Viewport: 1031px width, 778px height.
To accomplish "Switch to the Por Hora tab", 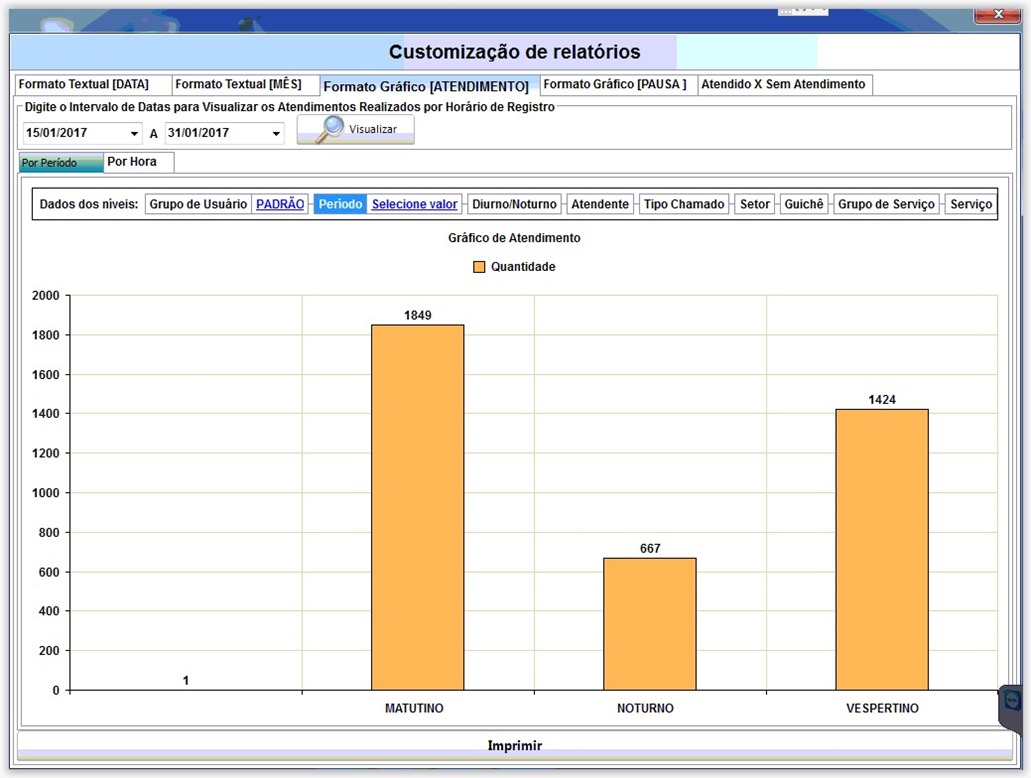I will 132,162.
